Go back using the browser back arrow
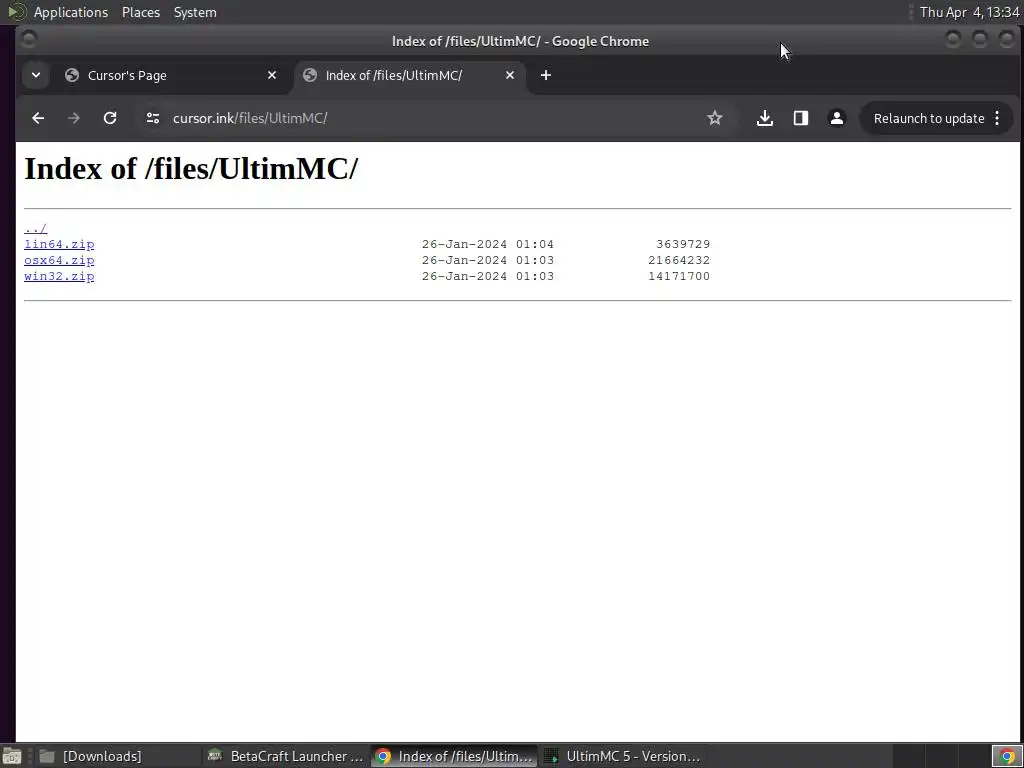This screenshot has width=1024, height=768. (x=38, y=118)
